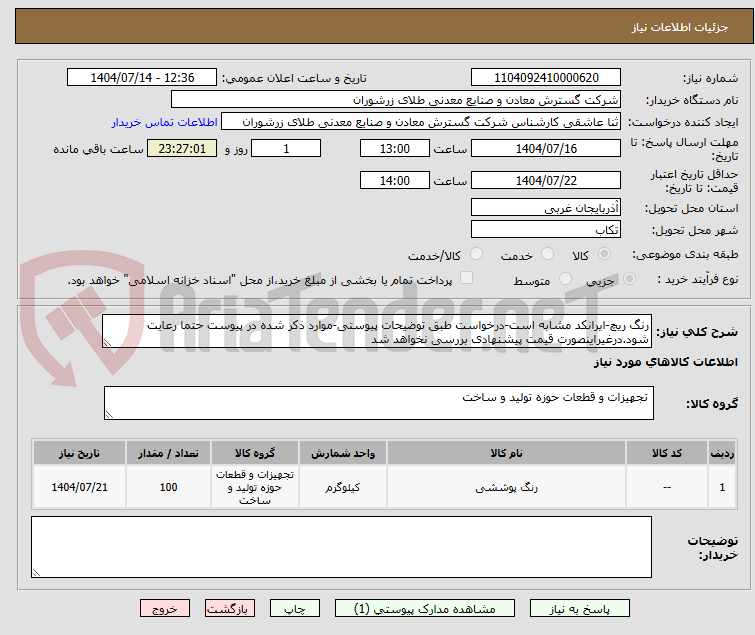Click the resize handle of description box
Screen dimensions: 755x635
pos(107,343)
